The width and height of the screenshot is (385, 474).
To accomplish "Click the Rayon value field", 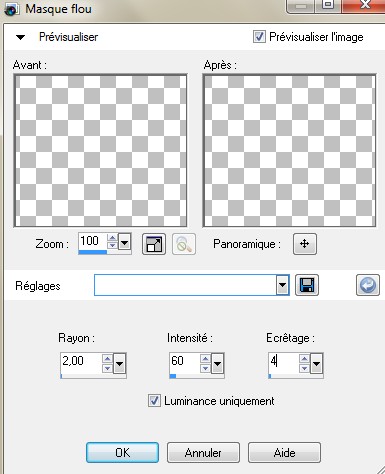I will click(81, 361).
